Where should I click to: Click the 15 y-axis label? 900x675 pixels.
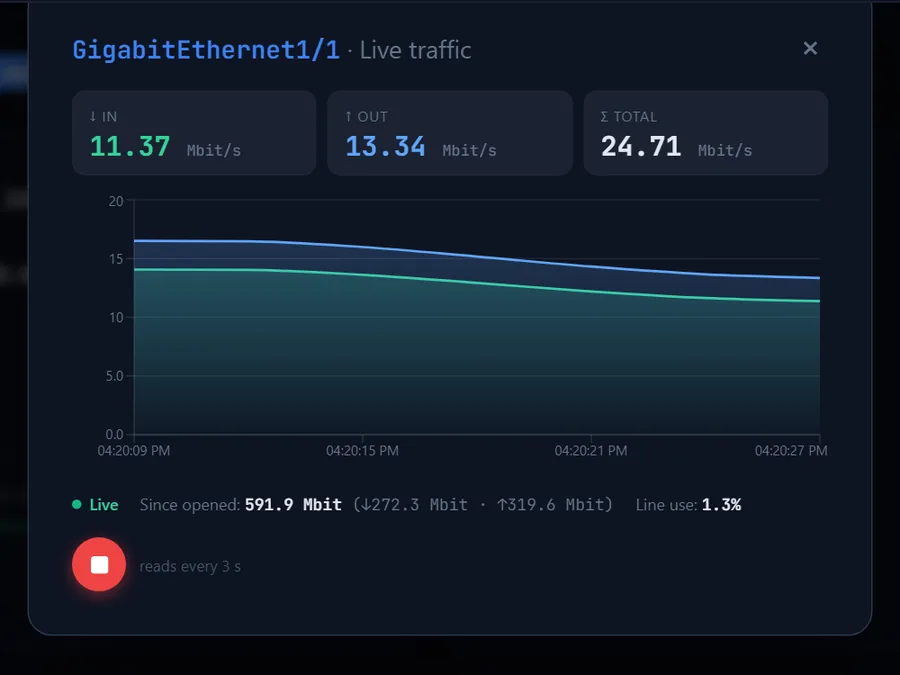click(x=116, y=259)
